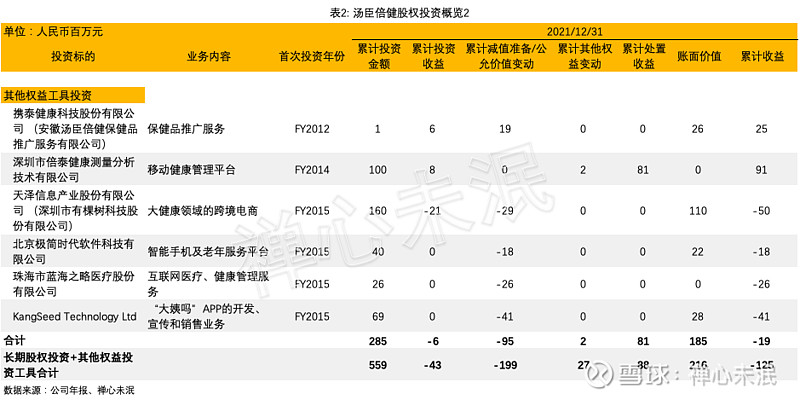Click the 天泽信息产业股份有限公司 row name
800x400 pixels.
point(76,210)
